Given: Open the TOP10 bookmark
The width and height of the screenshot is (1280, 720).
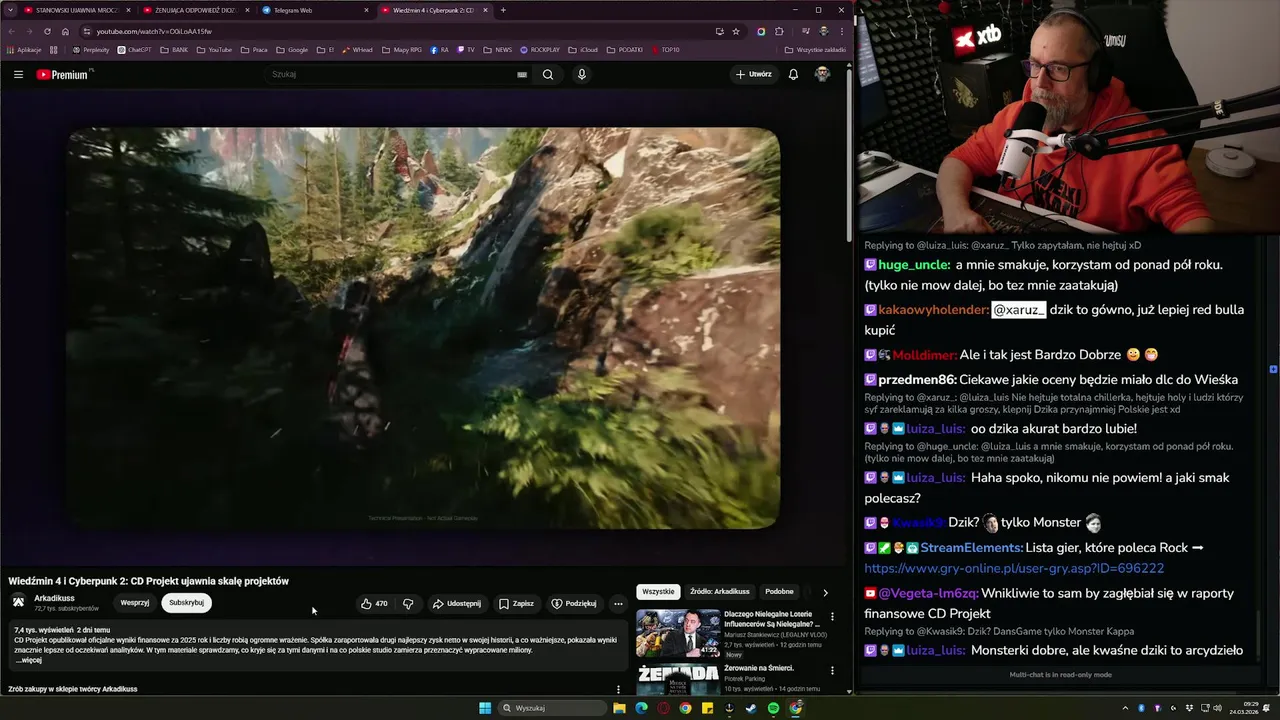Looking at the screenshot, I should [x=665, y=49].
